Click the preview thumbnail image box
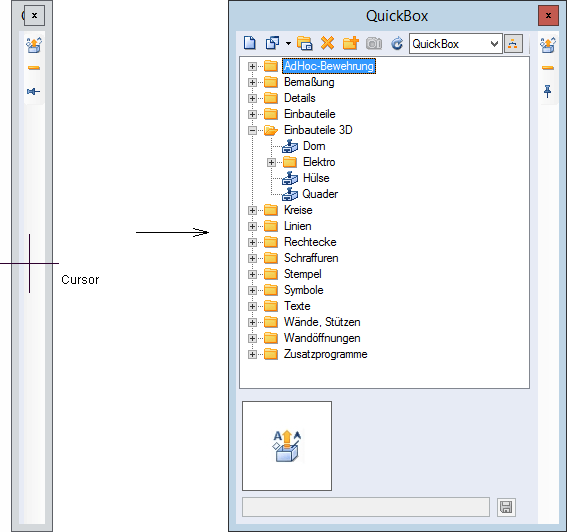 (287, 446)
